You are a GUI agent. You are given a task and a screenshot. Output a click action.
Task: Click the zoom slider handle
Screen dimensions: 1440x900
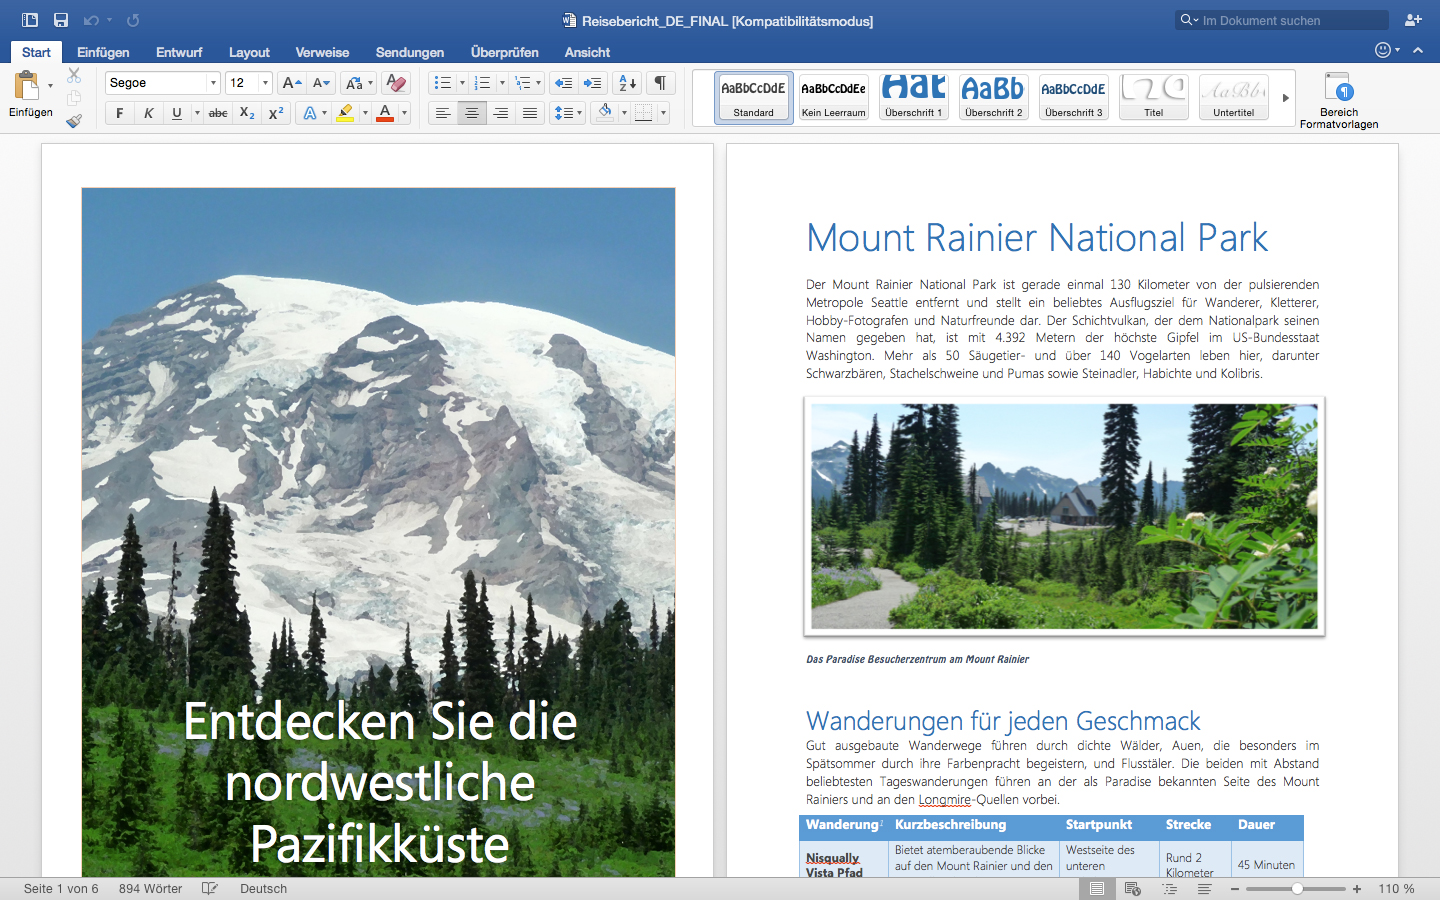tap(1297, 889)
